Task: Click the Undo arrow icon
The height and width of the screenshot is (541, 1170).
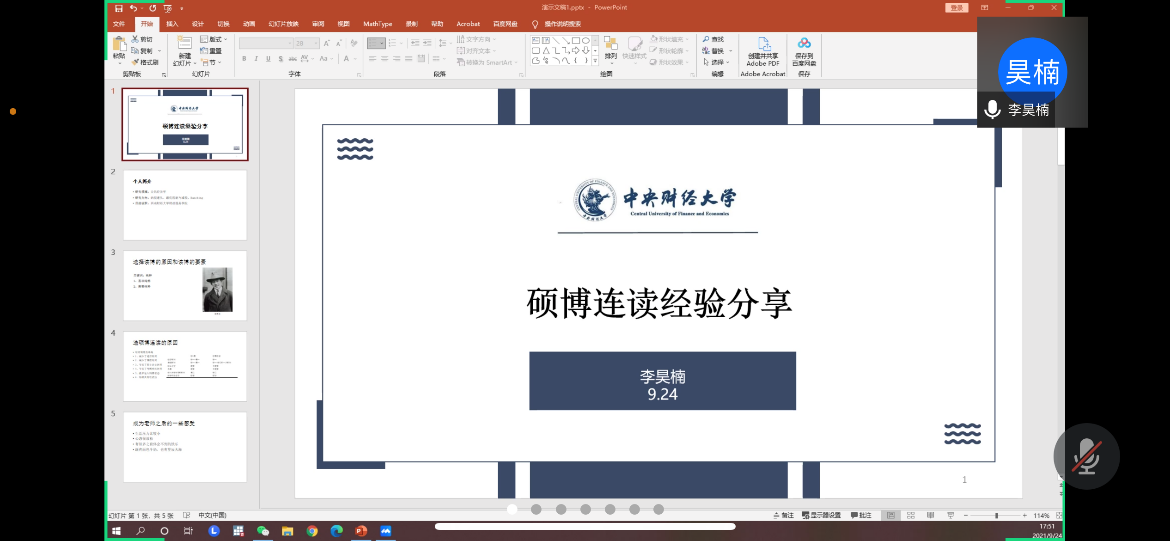Action: [x=133, y=8]
